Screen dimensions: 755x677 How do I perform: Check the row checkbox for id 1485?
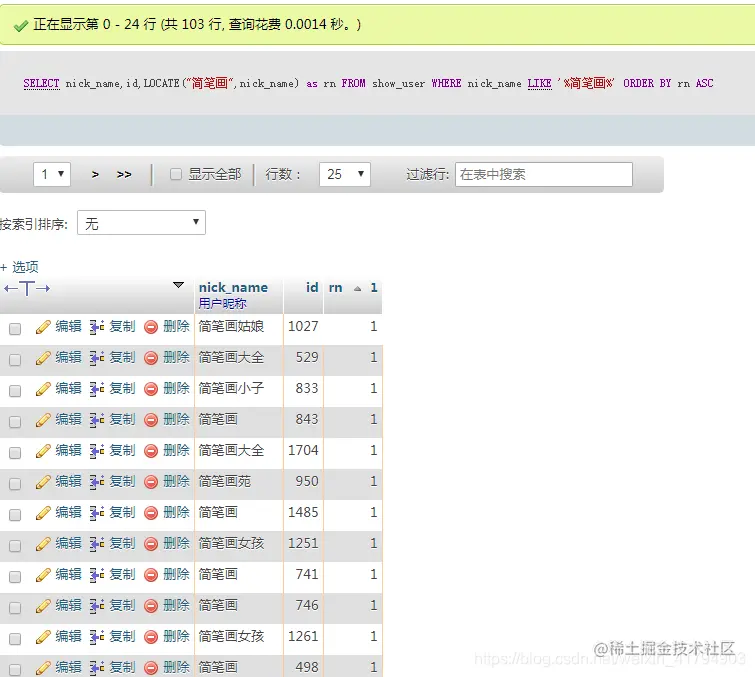click(x=15, y=515)
